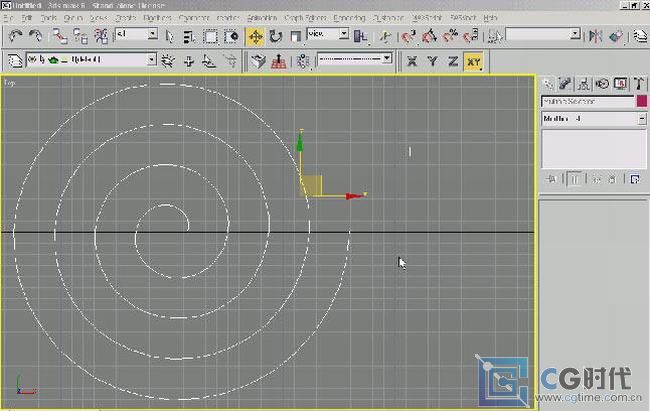Viewport: 650px width, 411px height.
Task: Expand the Modifier List dropdown
Action: 594,119
